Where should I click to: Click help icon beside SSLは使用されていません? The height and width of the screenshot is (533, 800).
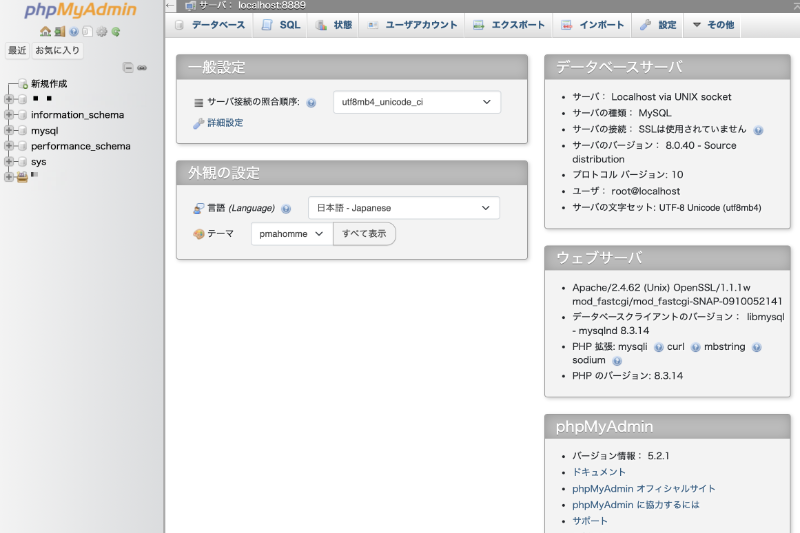point(758,130)
